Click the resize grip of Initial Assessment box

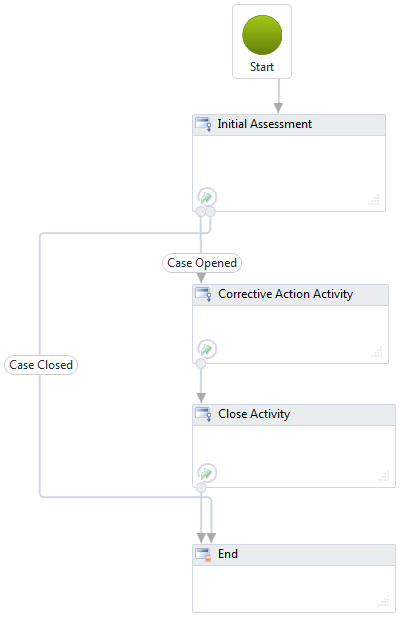click(x=374, y=200)
